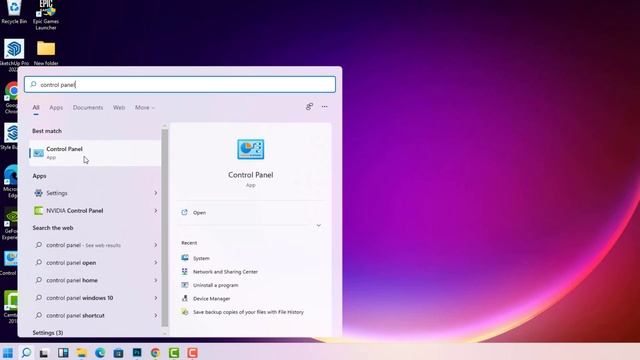Open Task View on the taskbar
The image size is (640, 360).
click(44, 353)
